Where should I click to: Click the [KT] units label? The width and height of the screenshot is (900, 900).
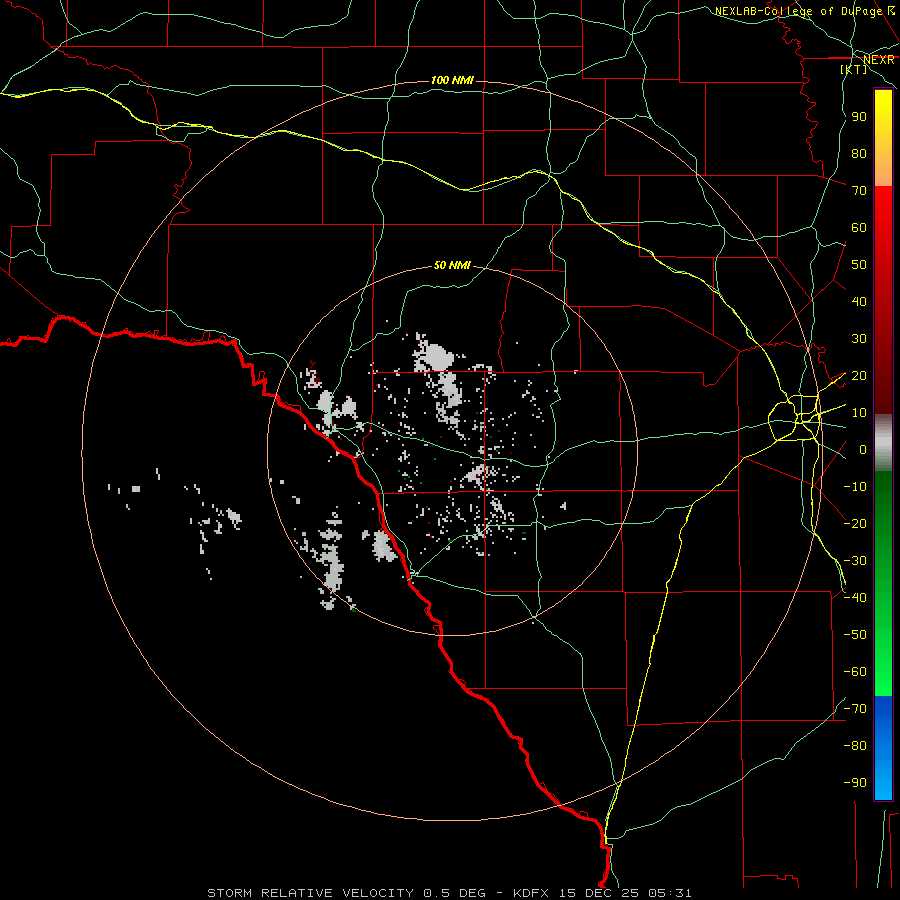coord(854,69)
